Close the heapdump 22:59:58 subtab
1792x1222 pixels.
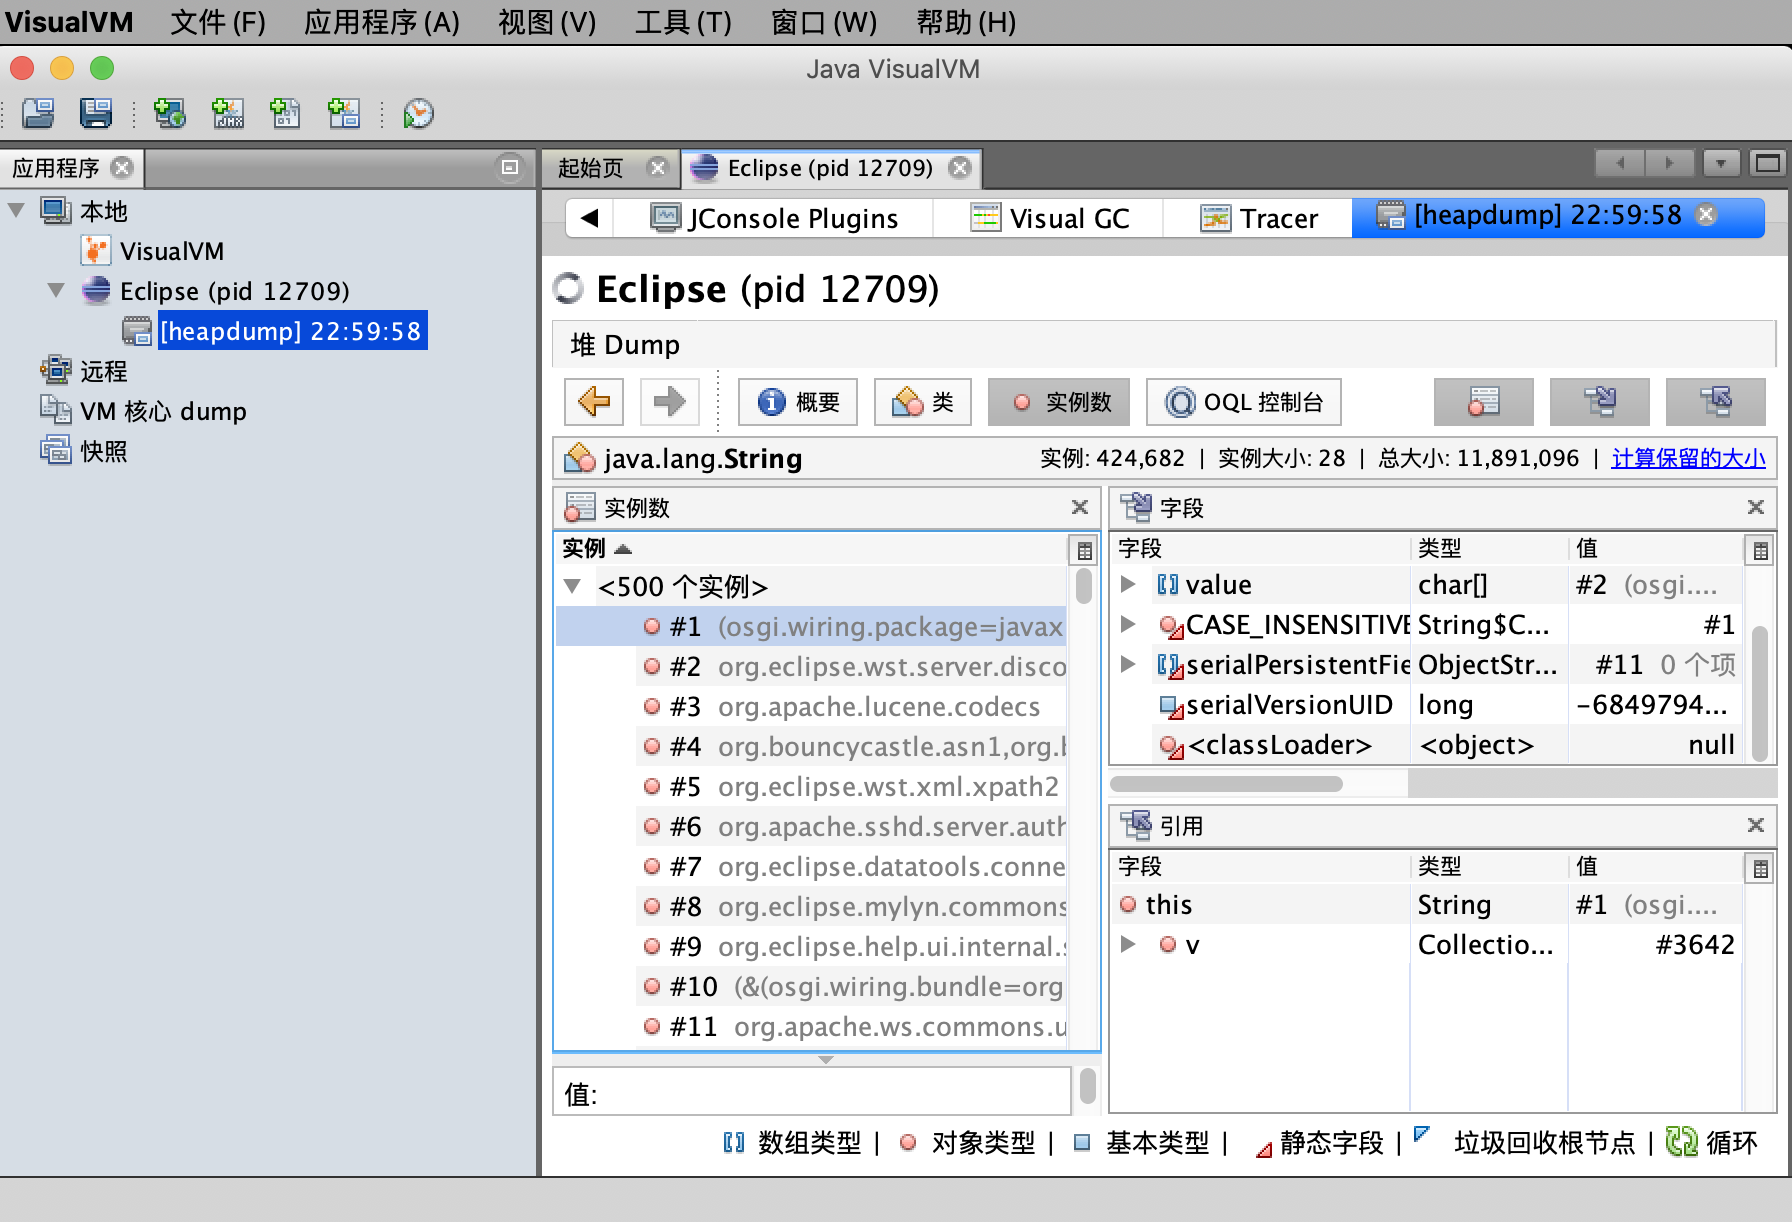click(1707, 214)
